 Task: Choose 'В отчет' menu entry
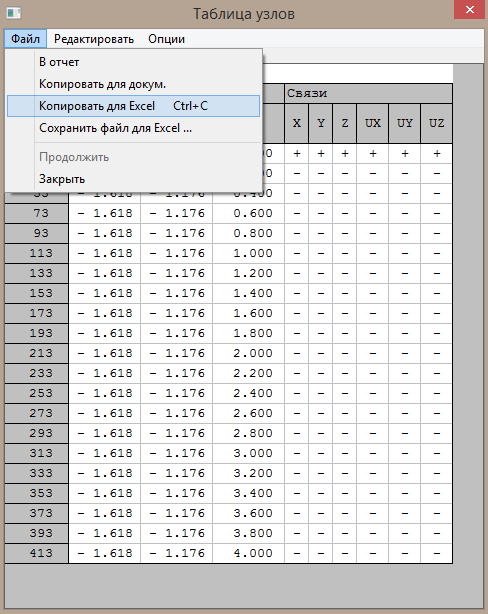coord(133,62)
